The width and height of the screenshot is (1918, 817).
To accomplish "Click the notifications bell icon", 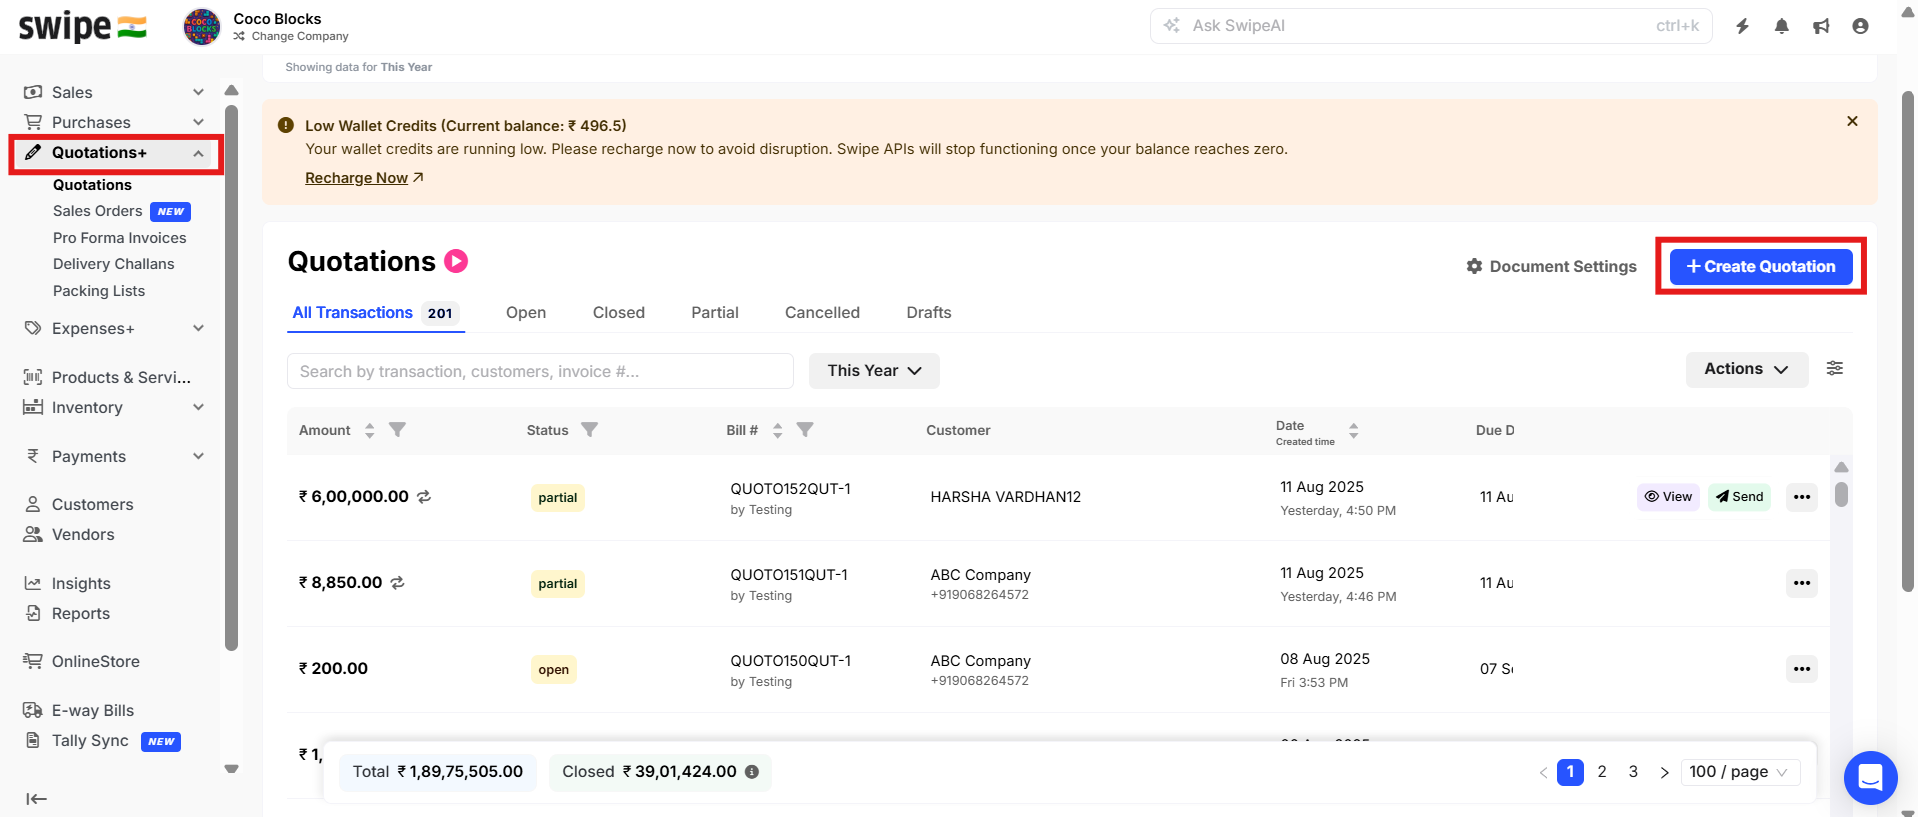I will (x=1781, y=26).
